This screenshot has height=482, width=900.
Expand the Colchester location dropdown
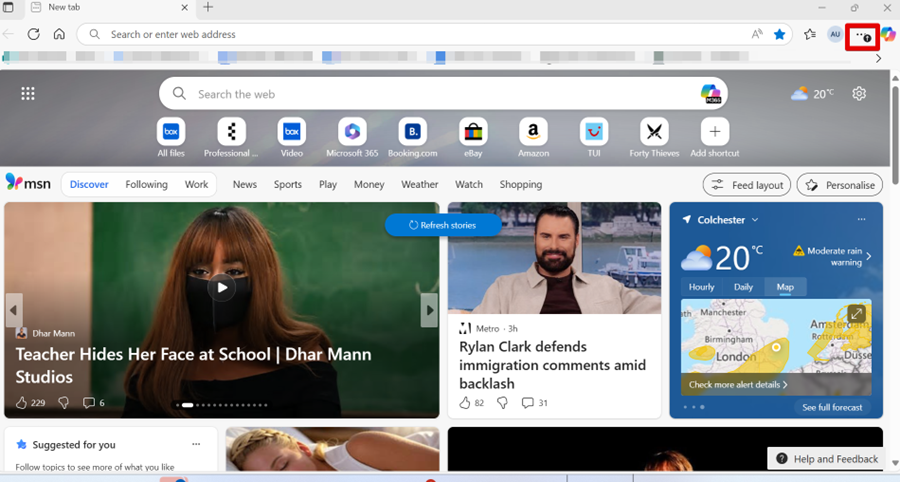coord(755,220)
